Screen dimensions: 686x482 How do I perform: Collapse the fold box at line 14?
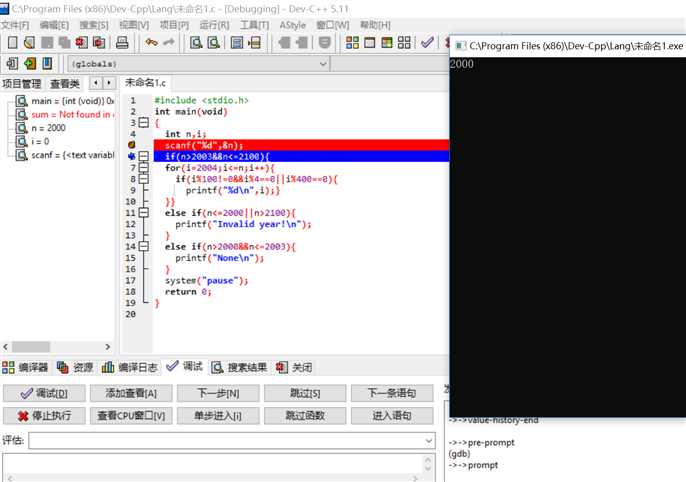144,246
